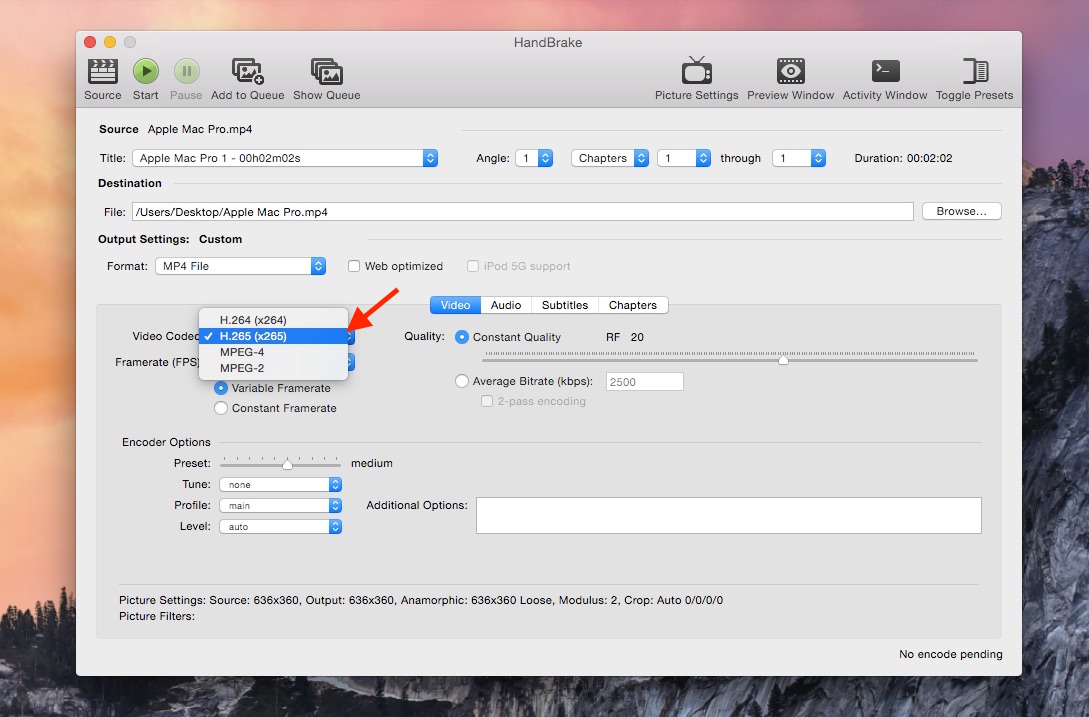The image size is (1089, 717).
Task: Open the Level dropdown showing auto
Action: 281,527
